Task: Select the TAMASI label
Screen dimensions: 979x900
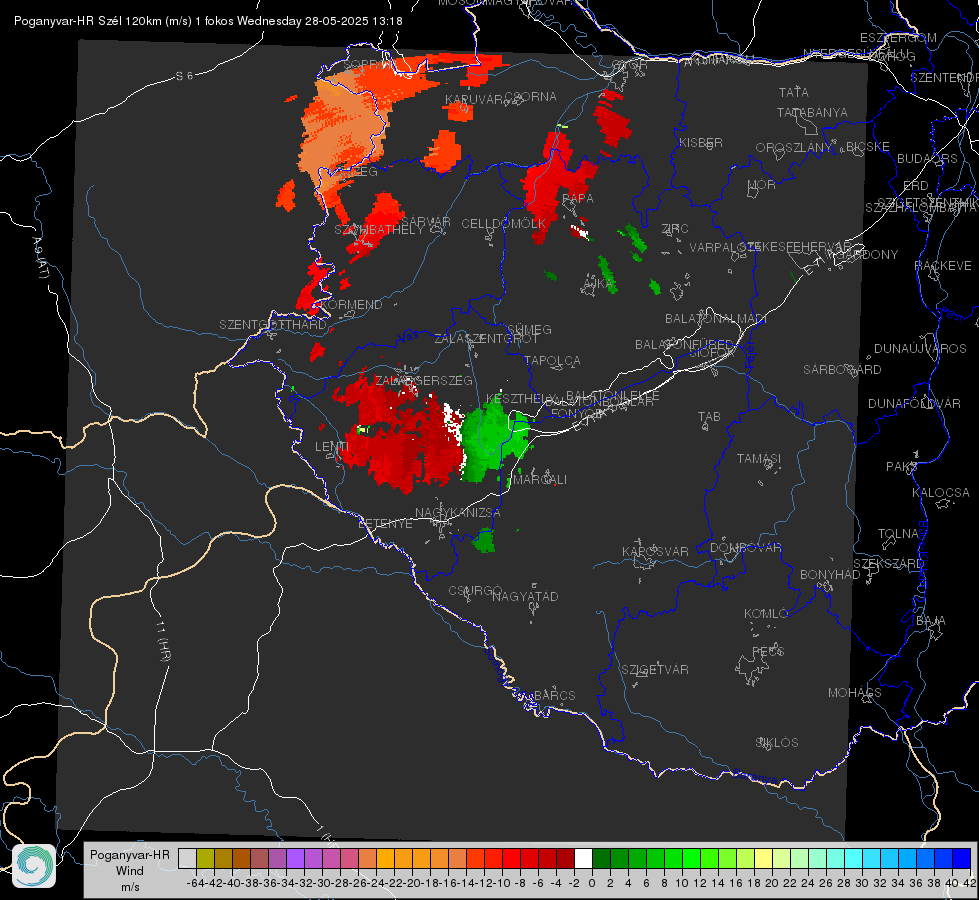Action: coord(759,459)
